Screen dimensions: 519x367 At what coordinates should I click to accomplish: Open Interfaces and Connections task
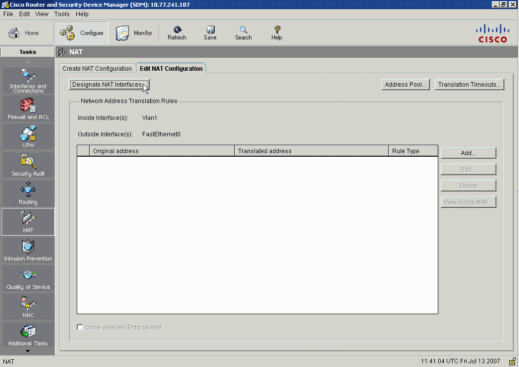tap(28, 81)
